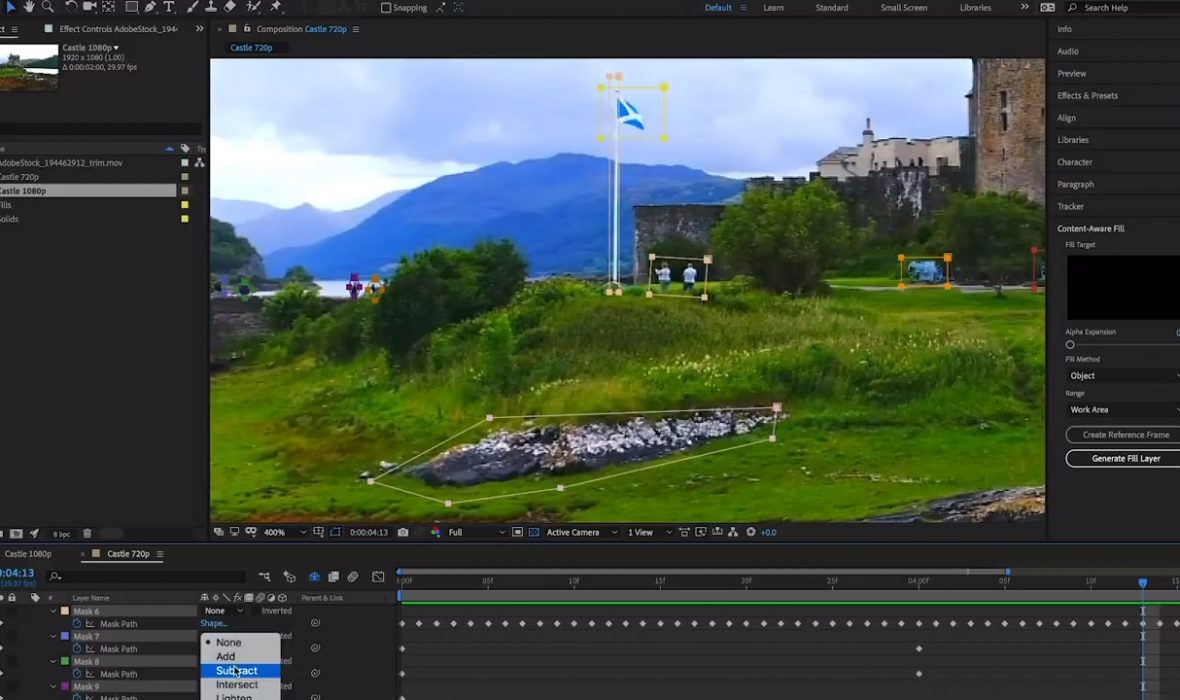Toggle transparency grid in viewer bar

pos(533,532)
